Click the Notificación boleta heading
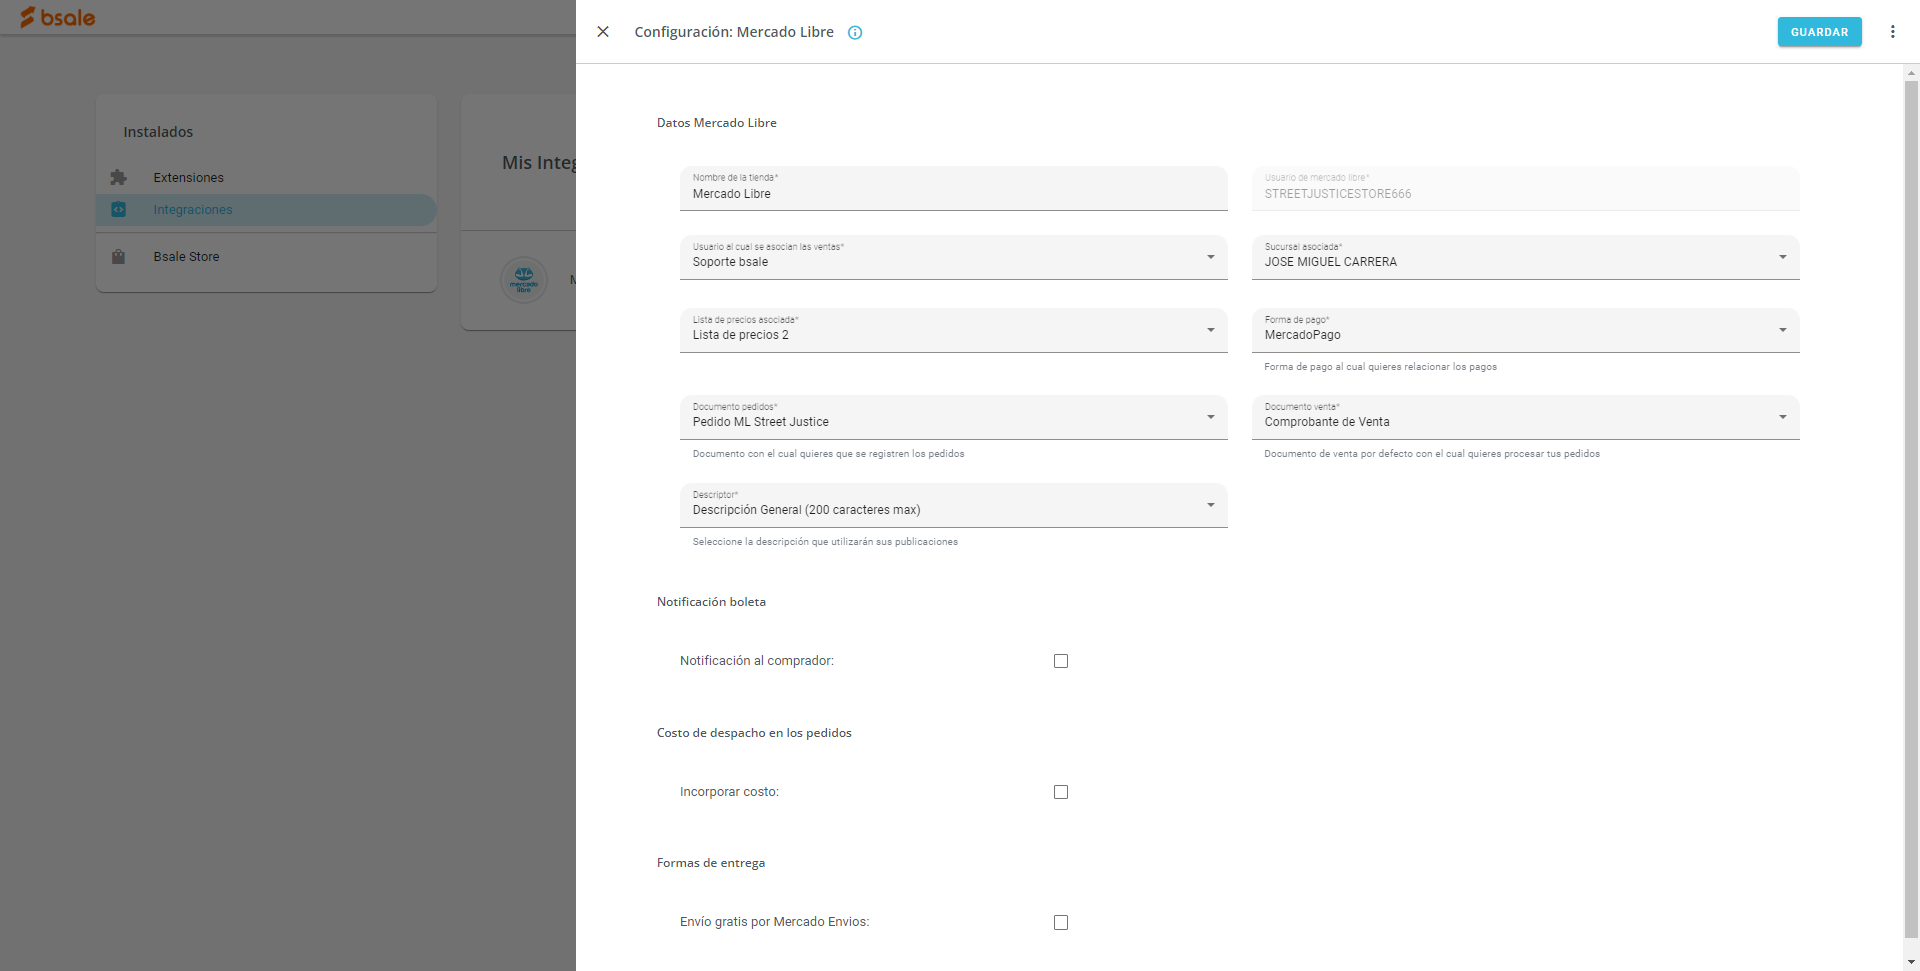Viewport: 1920px width, 971px height. (711, 602)
